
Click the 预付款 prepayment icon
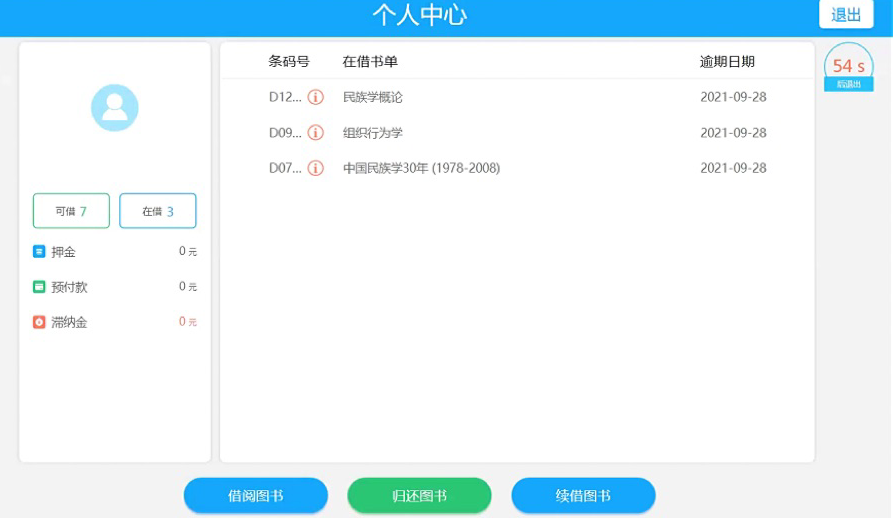tap(39, 287)
